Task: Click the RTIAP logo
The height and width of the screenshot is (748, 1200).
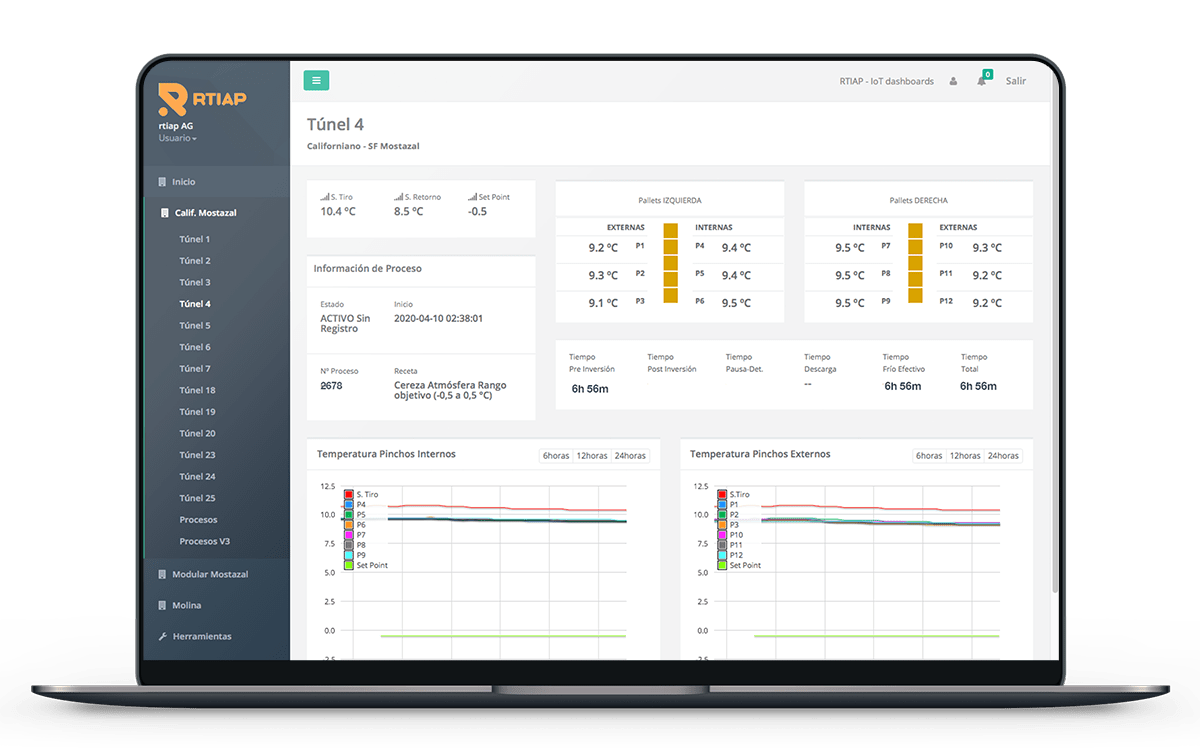Action: click(202, 99)
